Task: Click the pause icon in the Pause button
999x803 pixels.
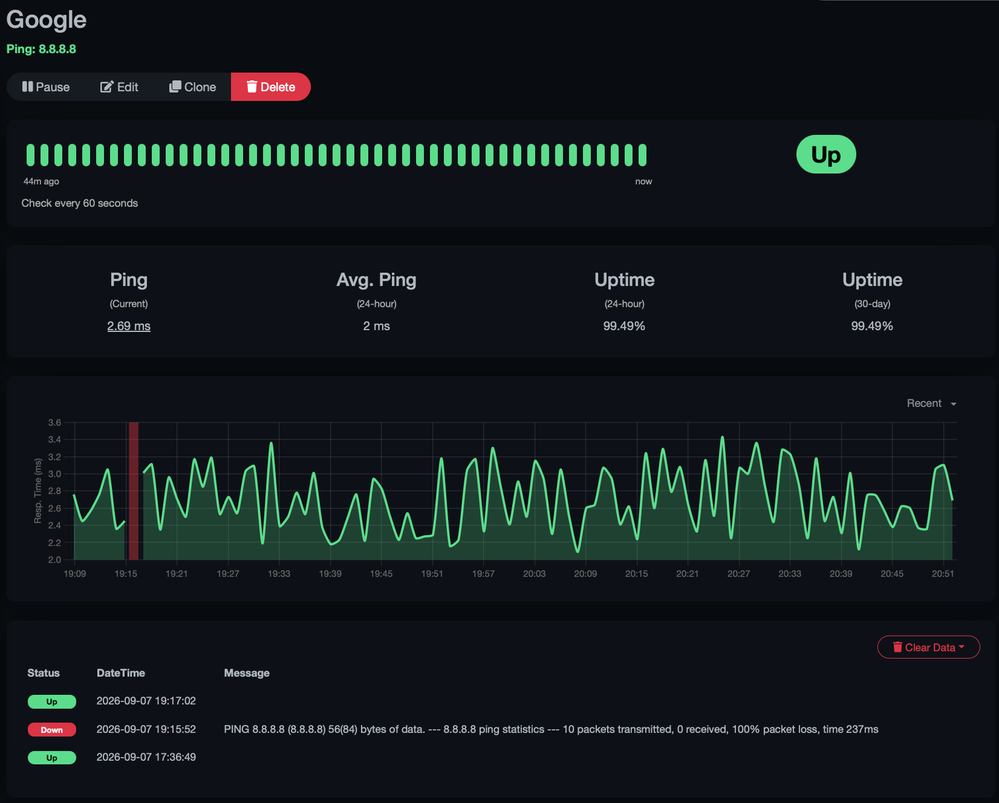Action: click(x=27, y=87)
